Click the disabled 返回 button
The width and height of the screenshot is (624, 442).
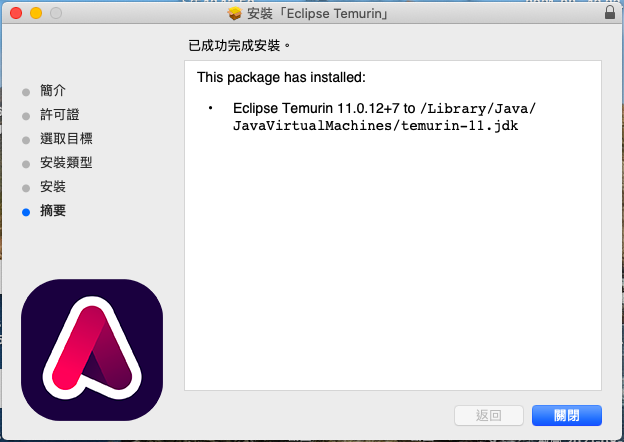coord(489,415)
